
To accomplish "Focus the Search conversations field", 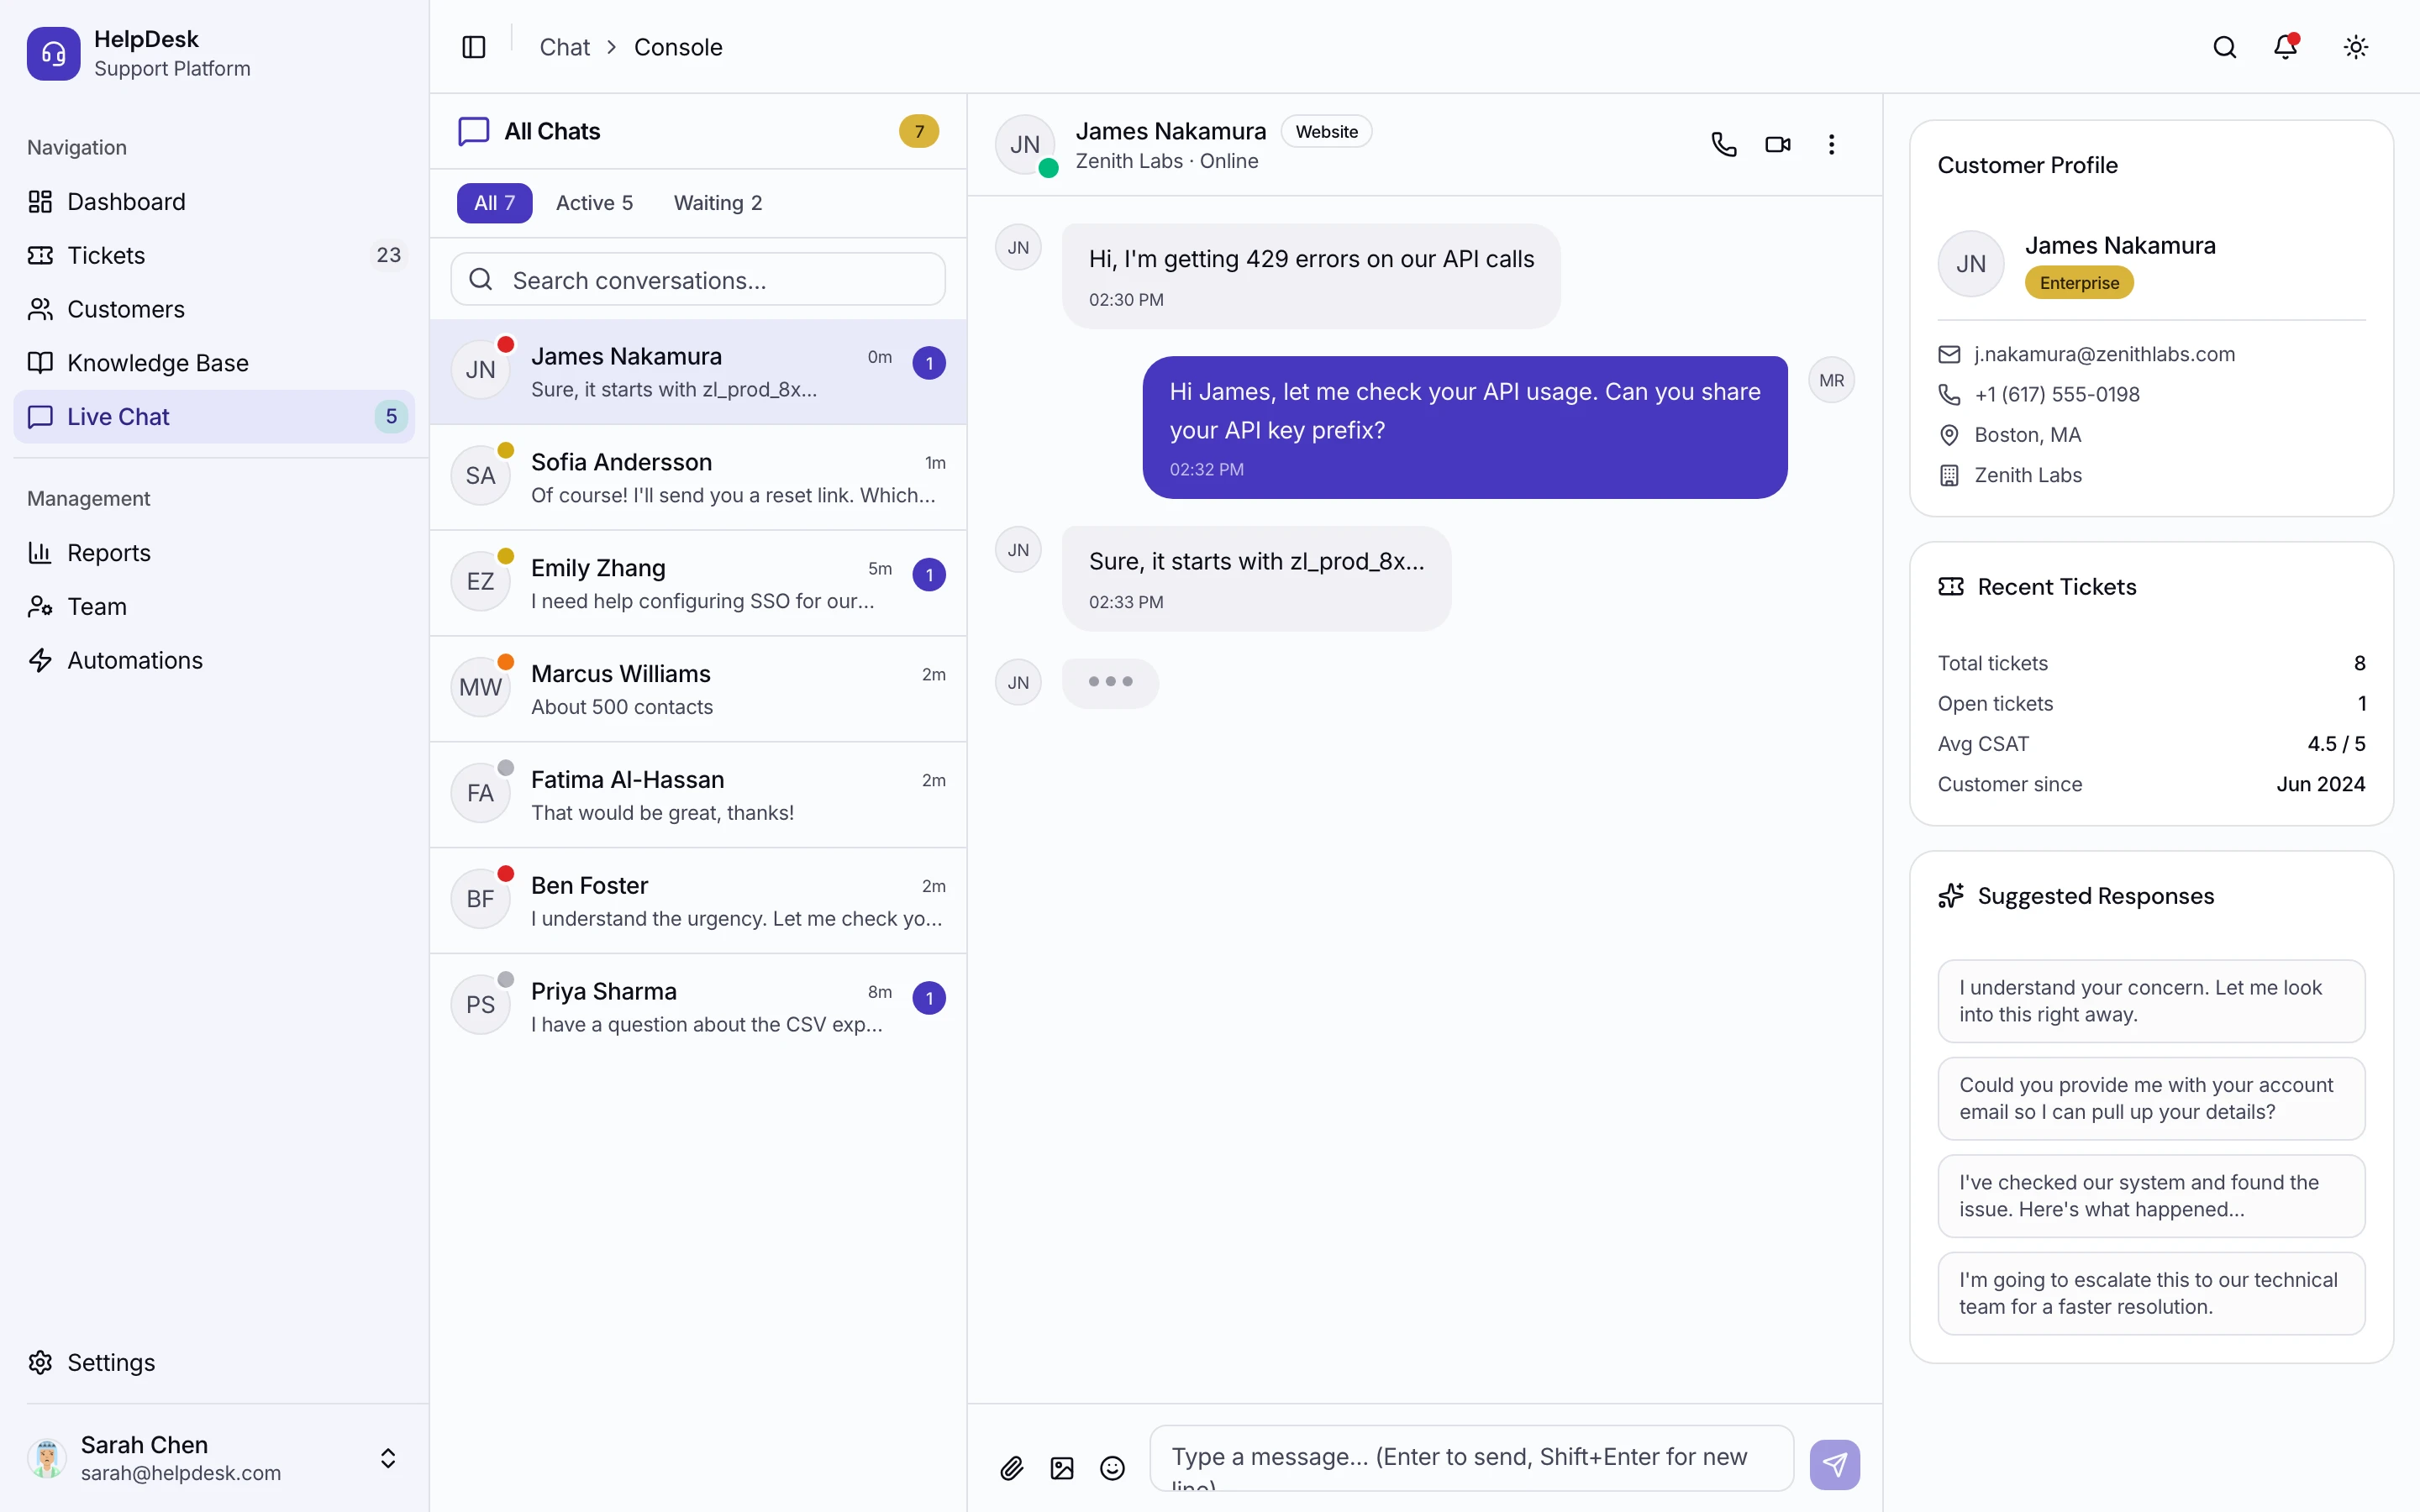I will pyautogui.click(x=698, y=280).
